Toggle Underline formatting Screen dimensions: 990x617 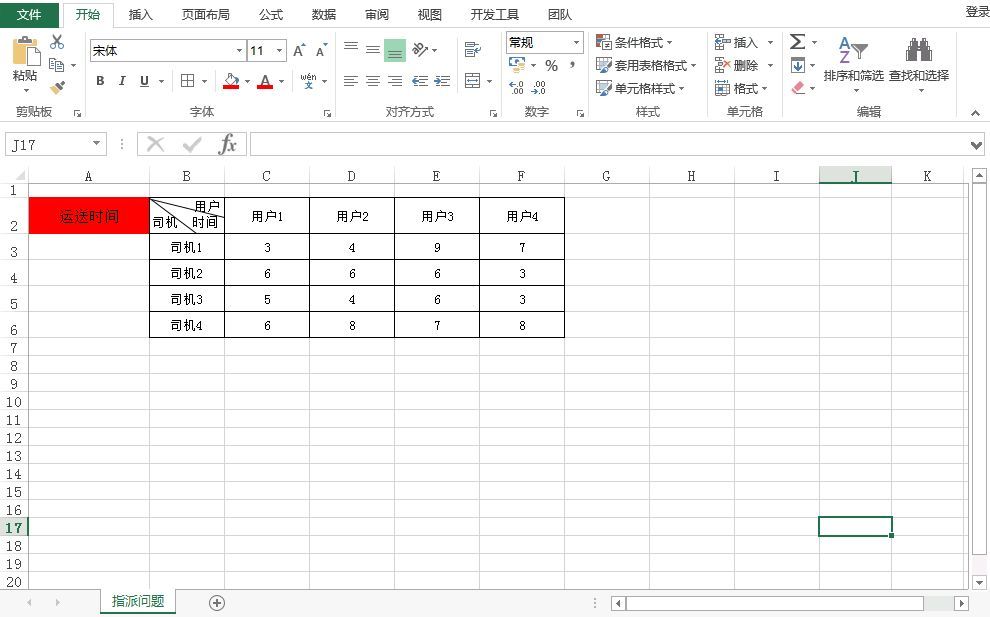(x=145, y=81)
